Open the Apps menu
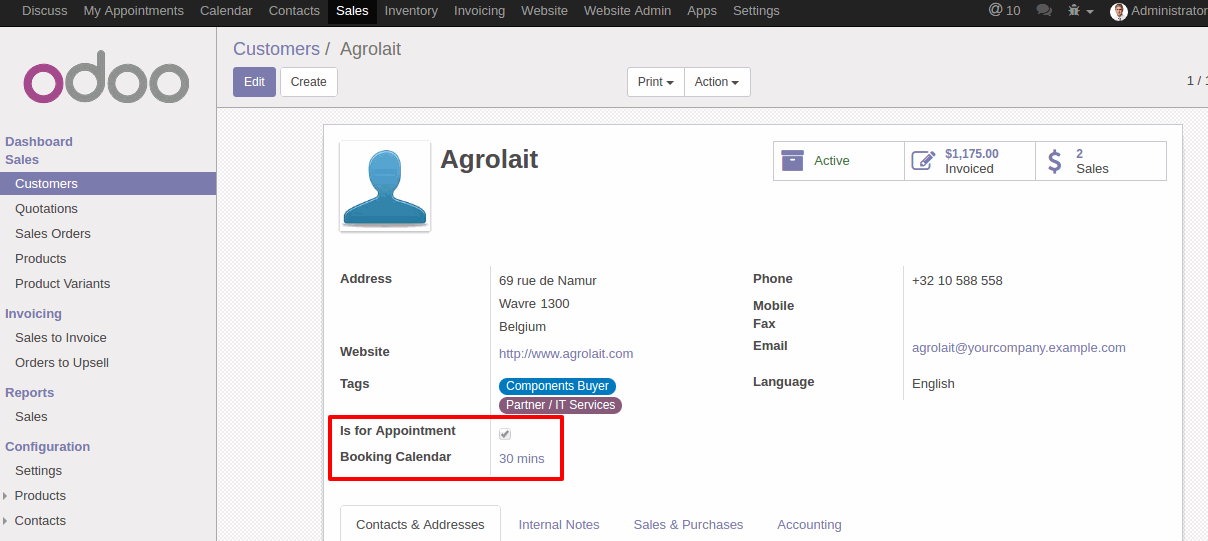The image size is (1208, 541). (x=702, y=11)
